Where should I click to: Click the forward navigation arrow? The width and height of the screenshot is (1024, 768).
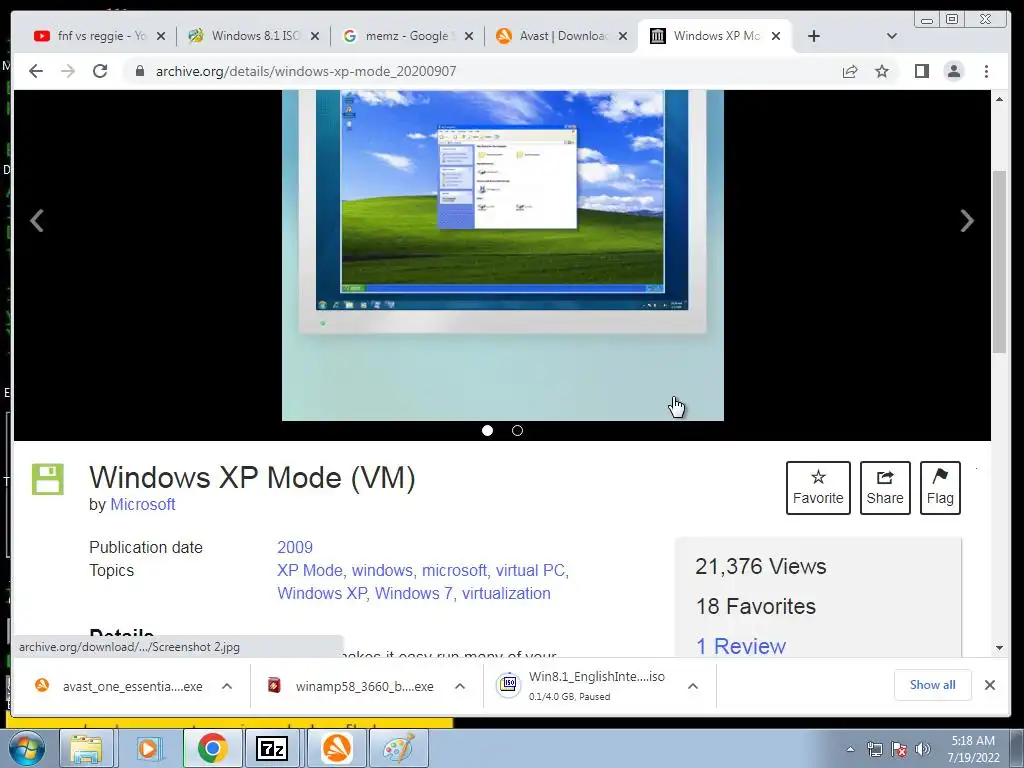(x=68, y=71)
